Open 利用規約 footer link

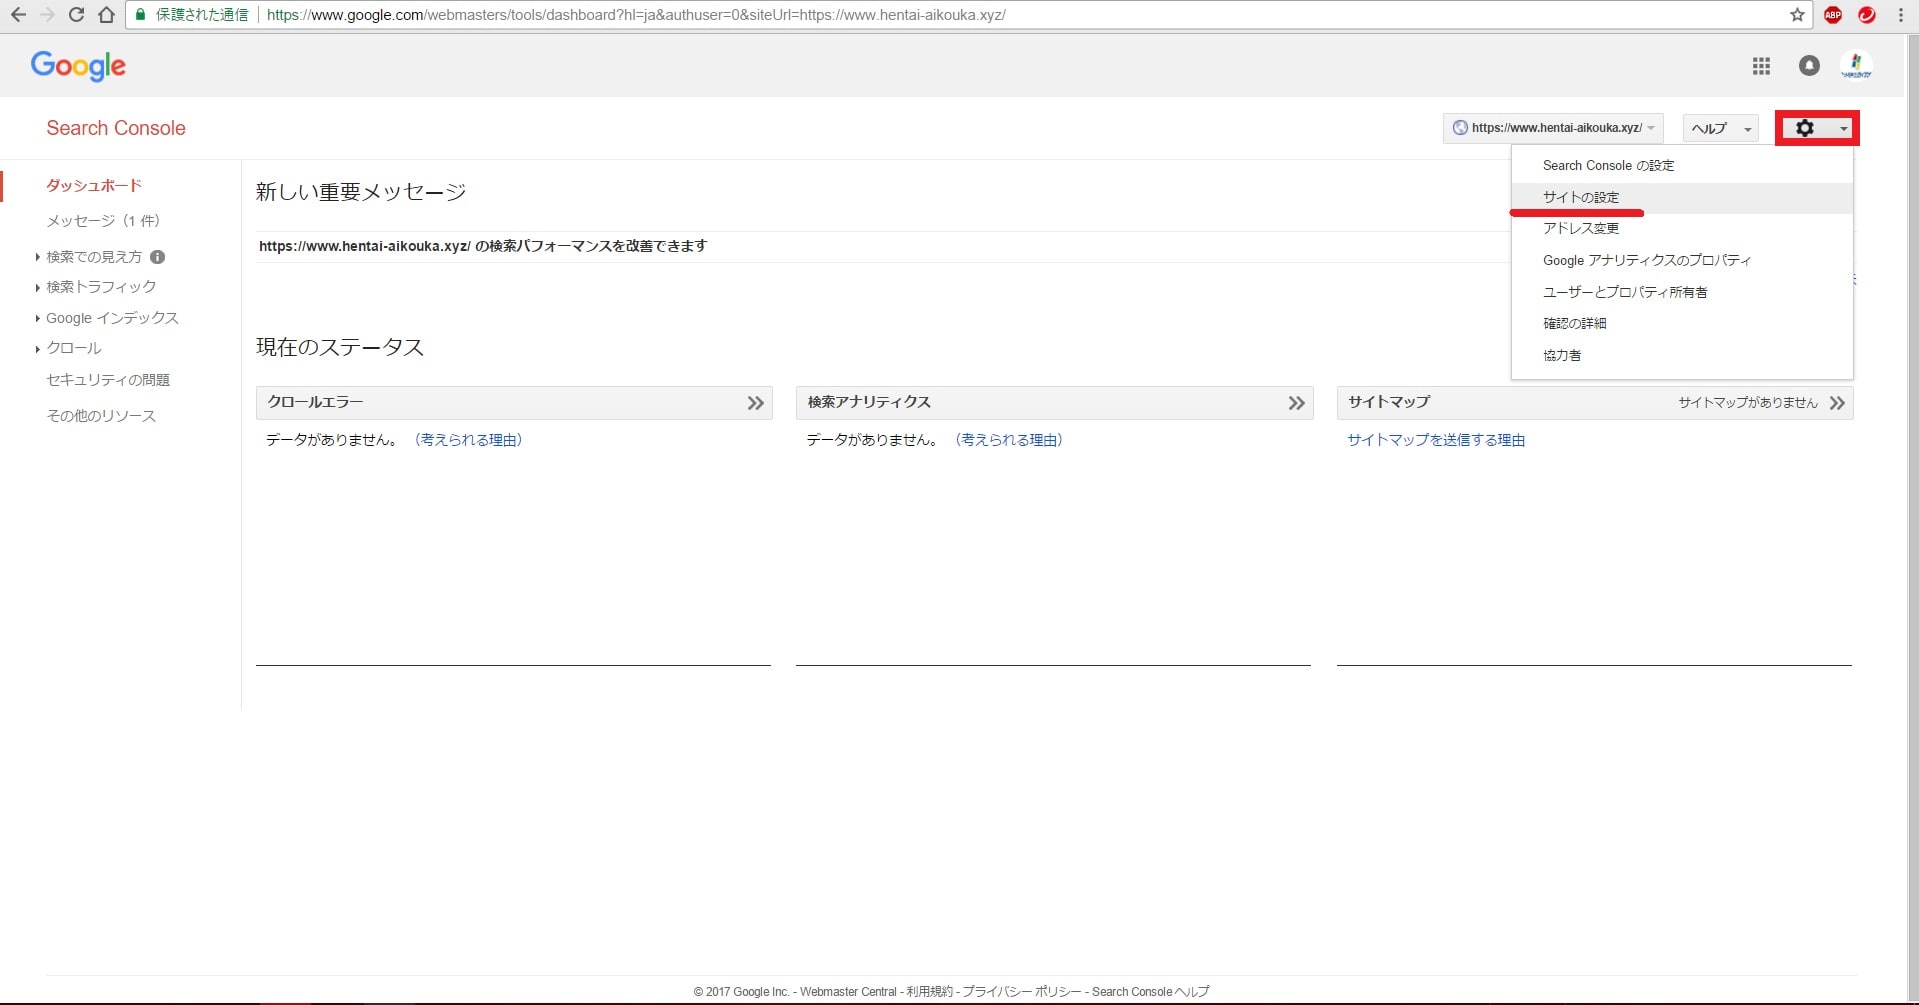[930, 992]
